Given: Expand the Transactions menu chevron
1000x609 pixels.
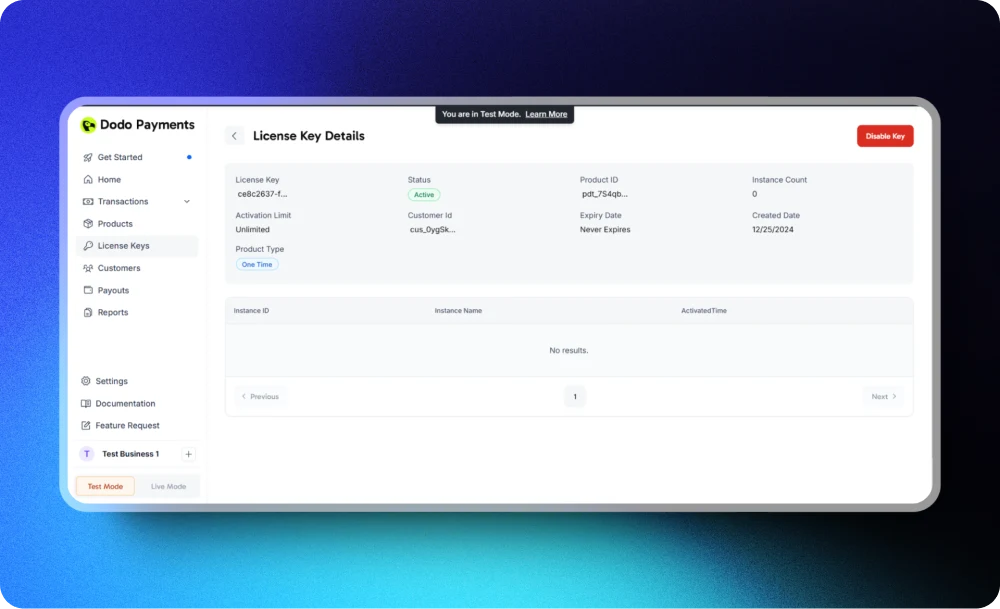Looking at the screenshot, I should 188,201.
